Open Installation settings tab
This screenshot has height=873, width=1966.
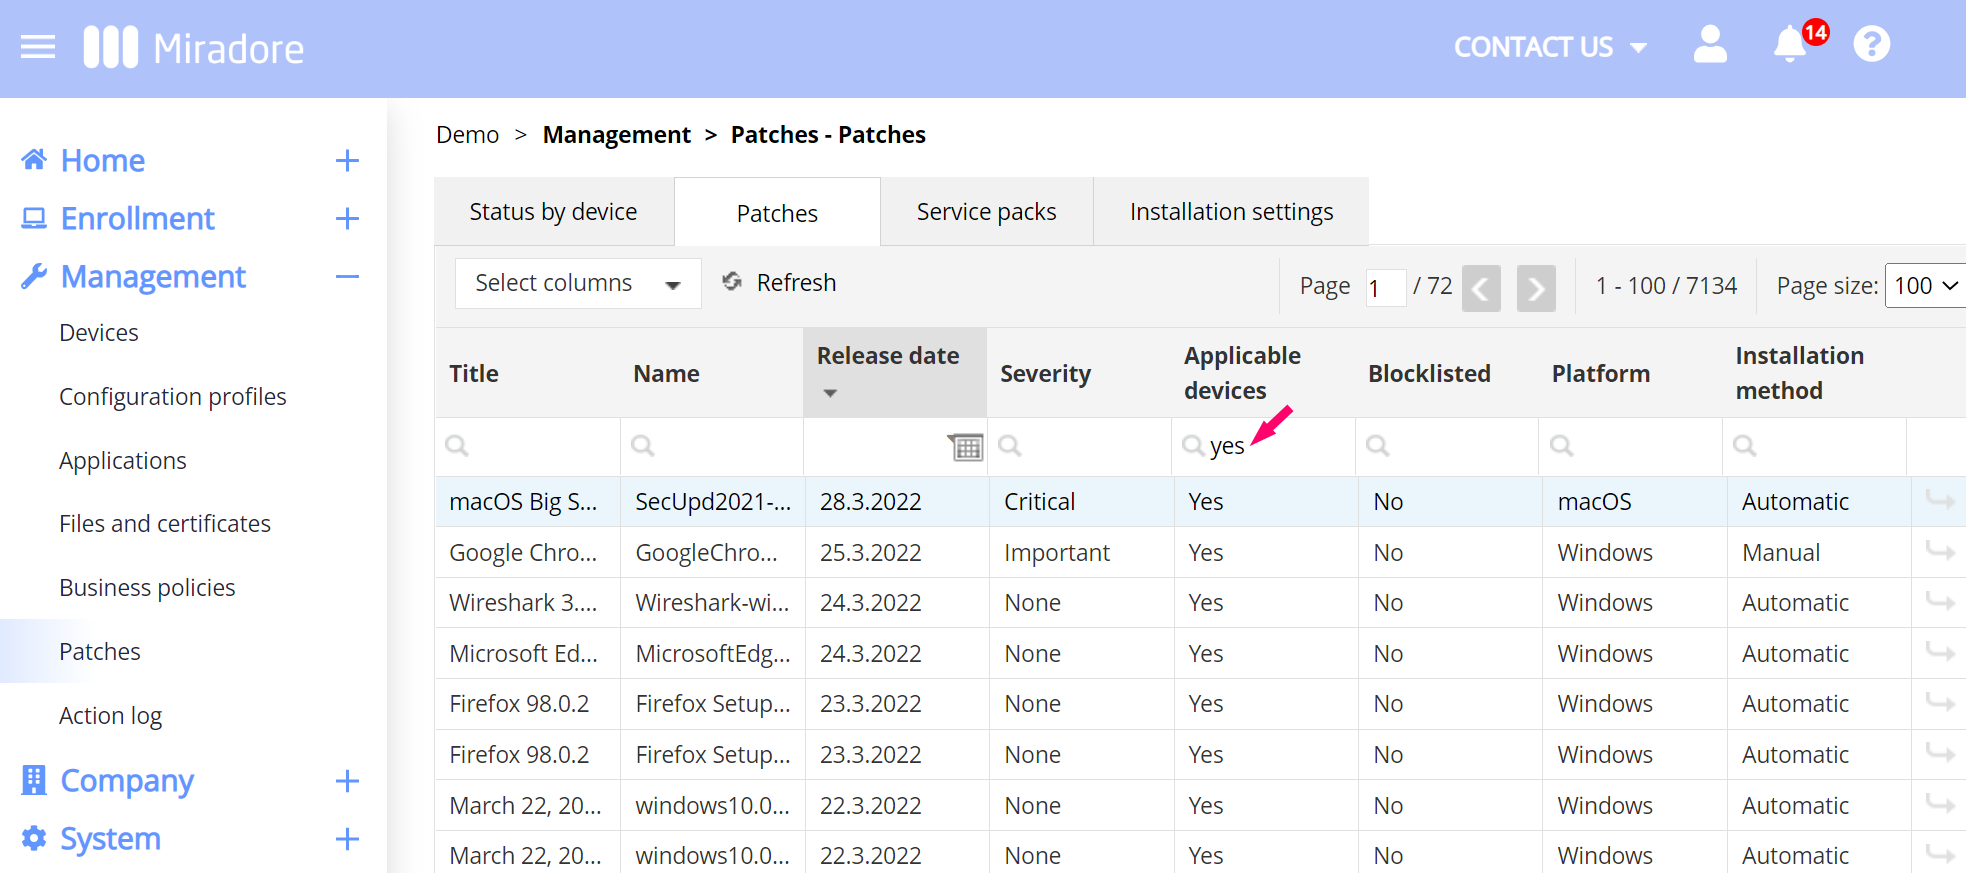coord(1231,212)
